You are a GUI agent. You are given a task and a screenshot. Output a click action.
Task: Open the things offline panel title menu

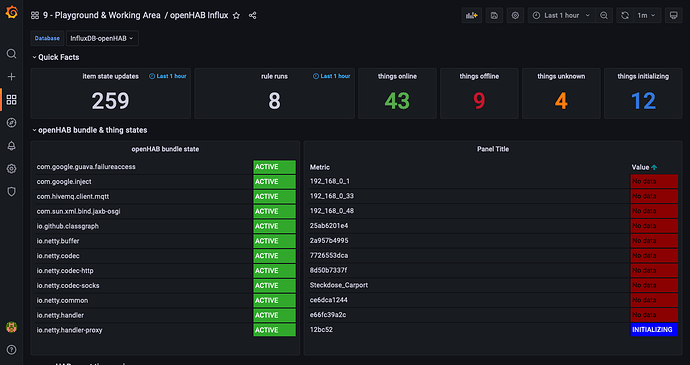(x=479, y=76)
